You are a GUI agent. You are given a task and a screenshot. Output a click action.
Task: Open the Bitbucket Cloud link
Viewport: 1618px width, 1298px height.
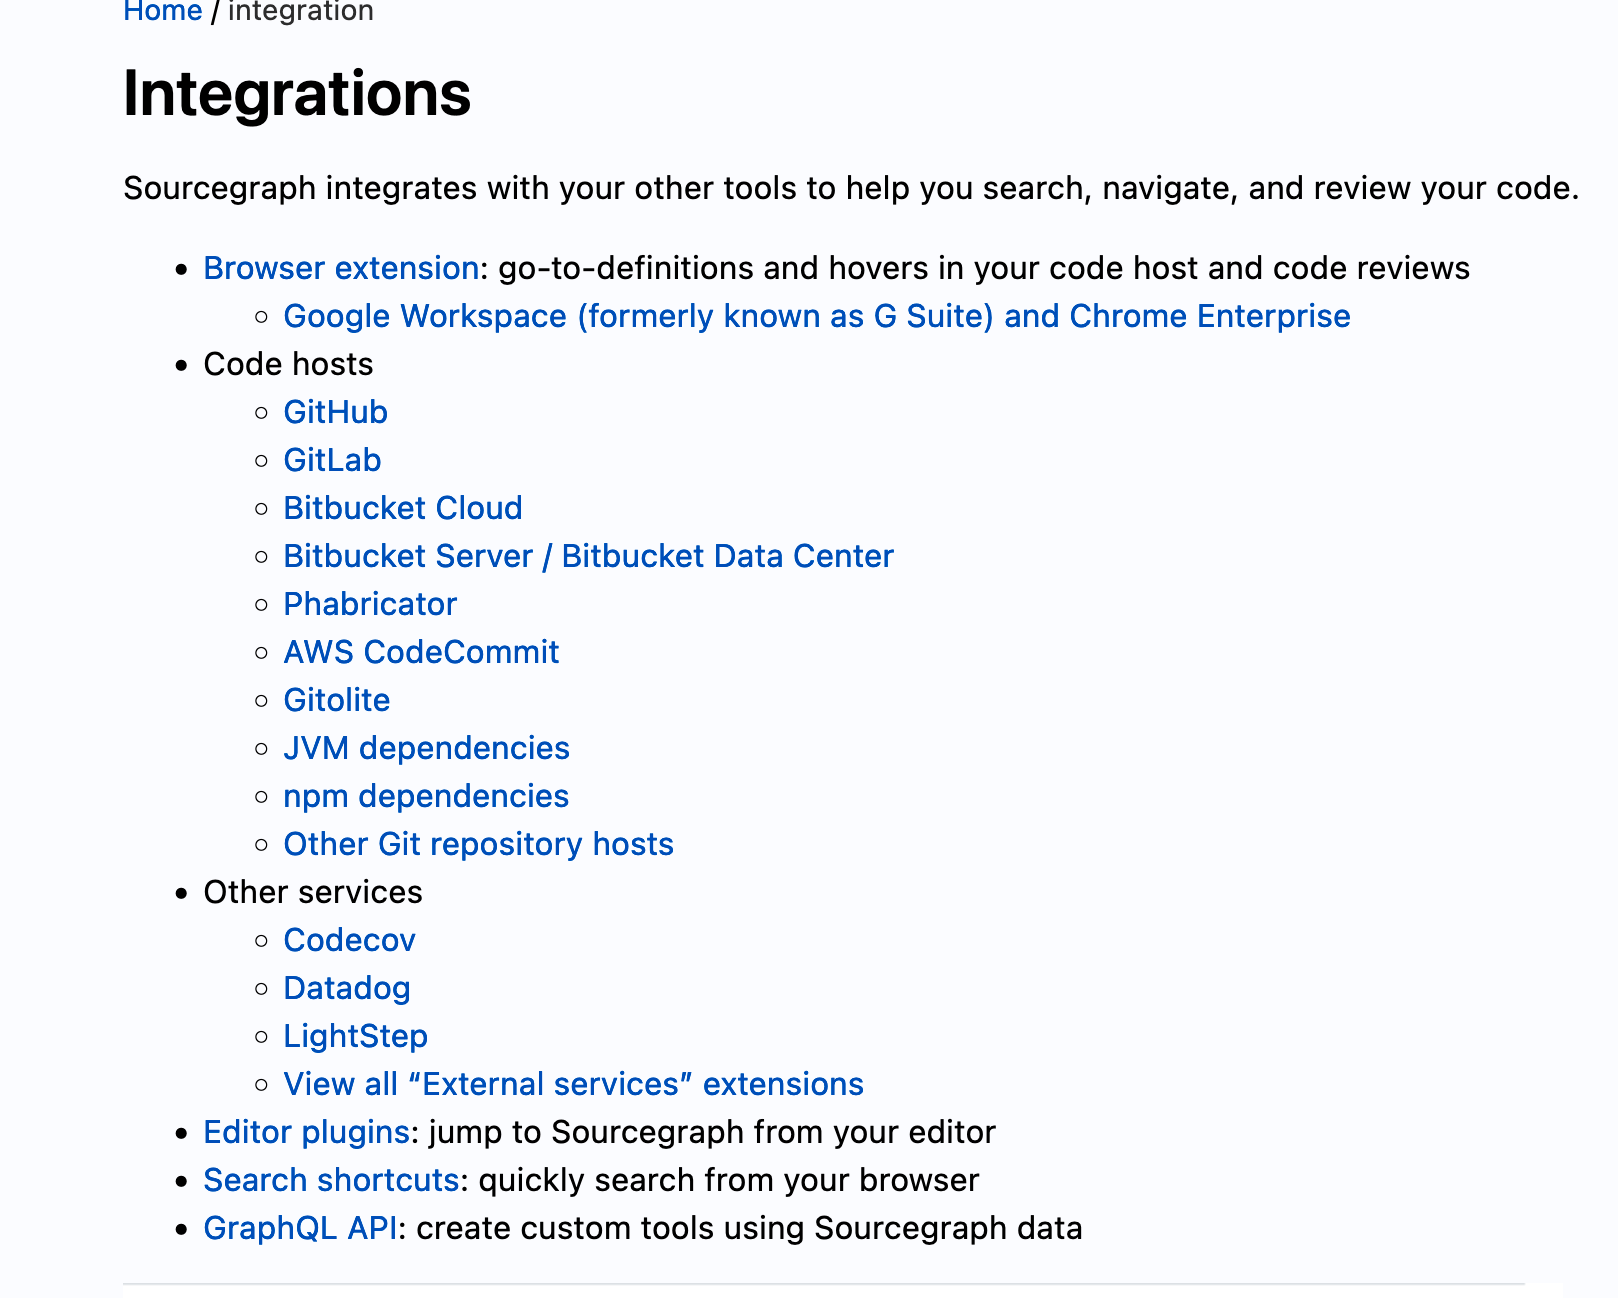[x=403, y=508]
